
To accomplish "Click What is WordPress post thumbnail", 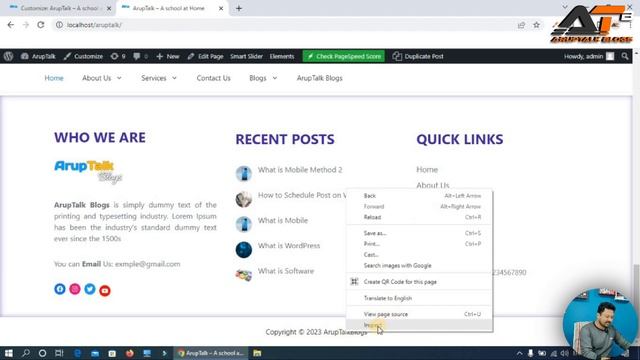I will [244, 249].
